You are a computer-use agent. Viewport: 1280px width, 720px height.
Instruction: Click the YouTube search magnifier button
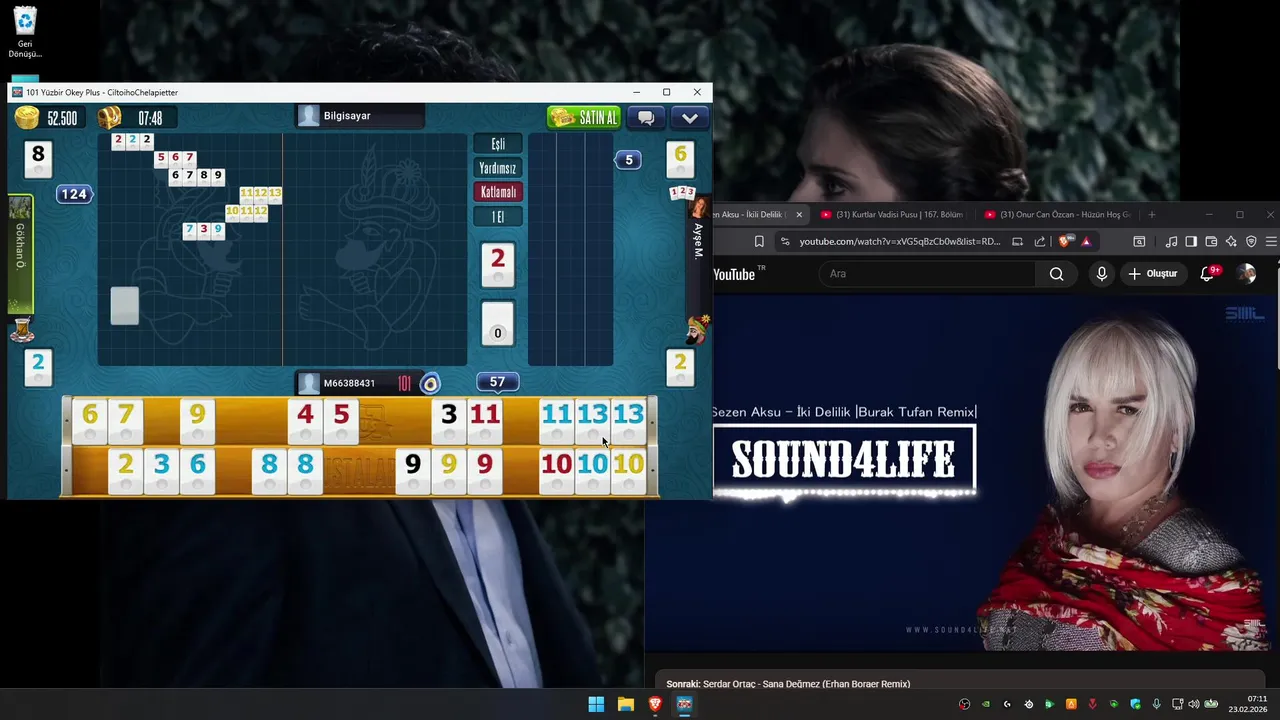tap(1056, 274)
